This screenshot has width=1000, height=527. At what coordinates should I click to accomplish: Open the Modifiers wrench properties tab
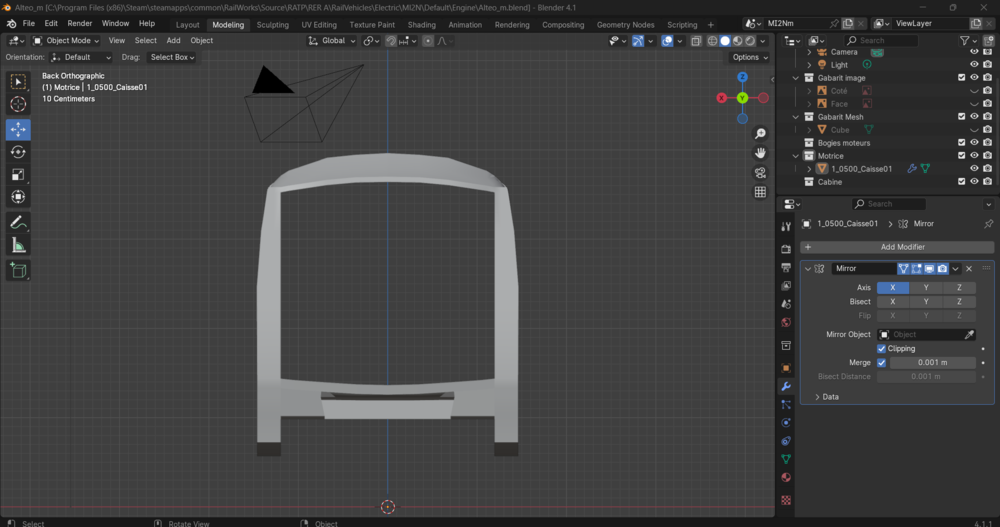tap(786, 387)
